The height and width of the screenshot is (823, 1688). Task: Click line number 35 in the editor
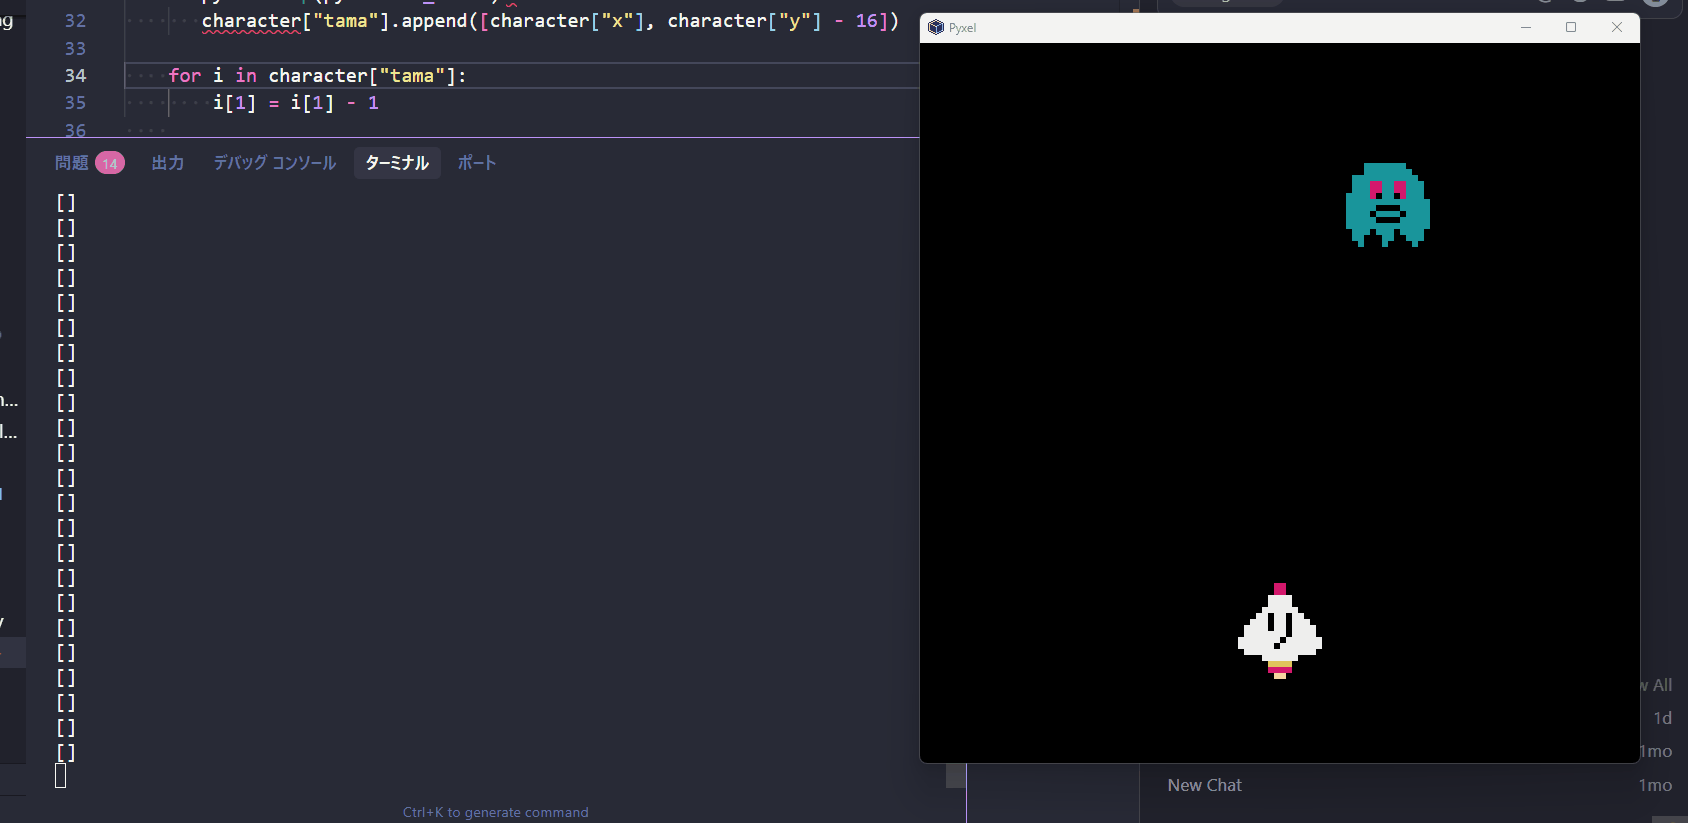[x=76, y=103]
